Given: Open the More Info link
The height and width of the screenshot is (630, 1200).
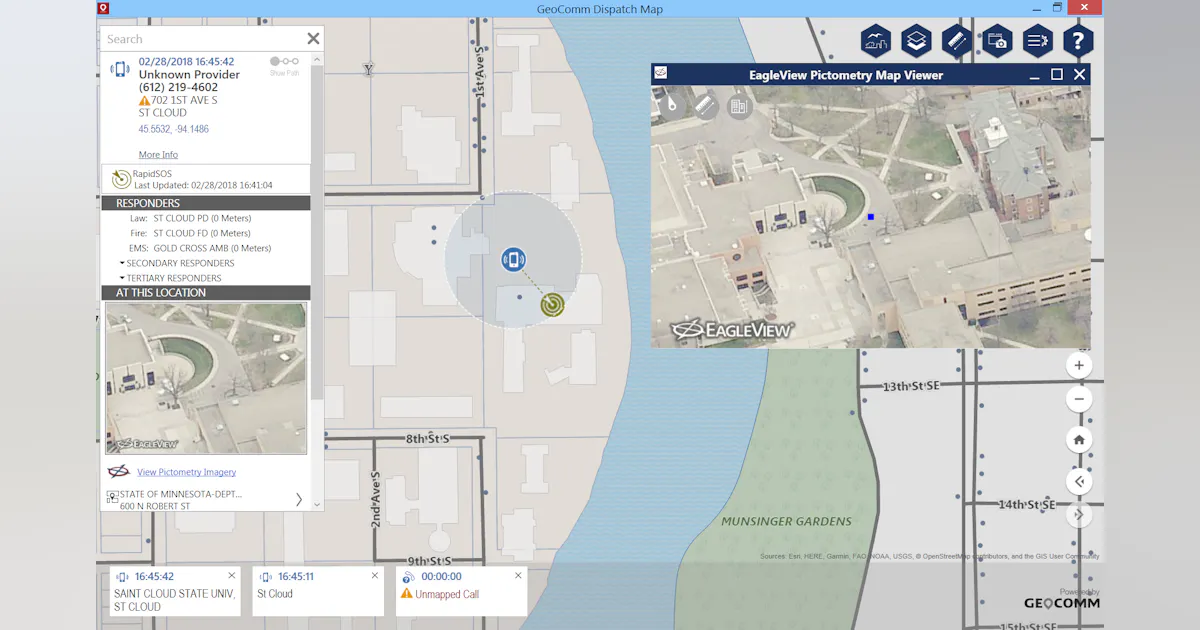Looking at the screenshot, I should click(158, 155).
